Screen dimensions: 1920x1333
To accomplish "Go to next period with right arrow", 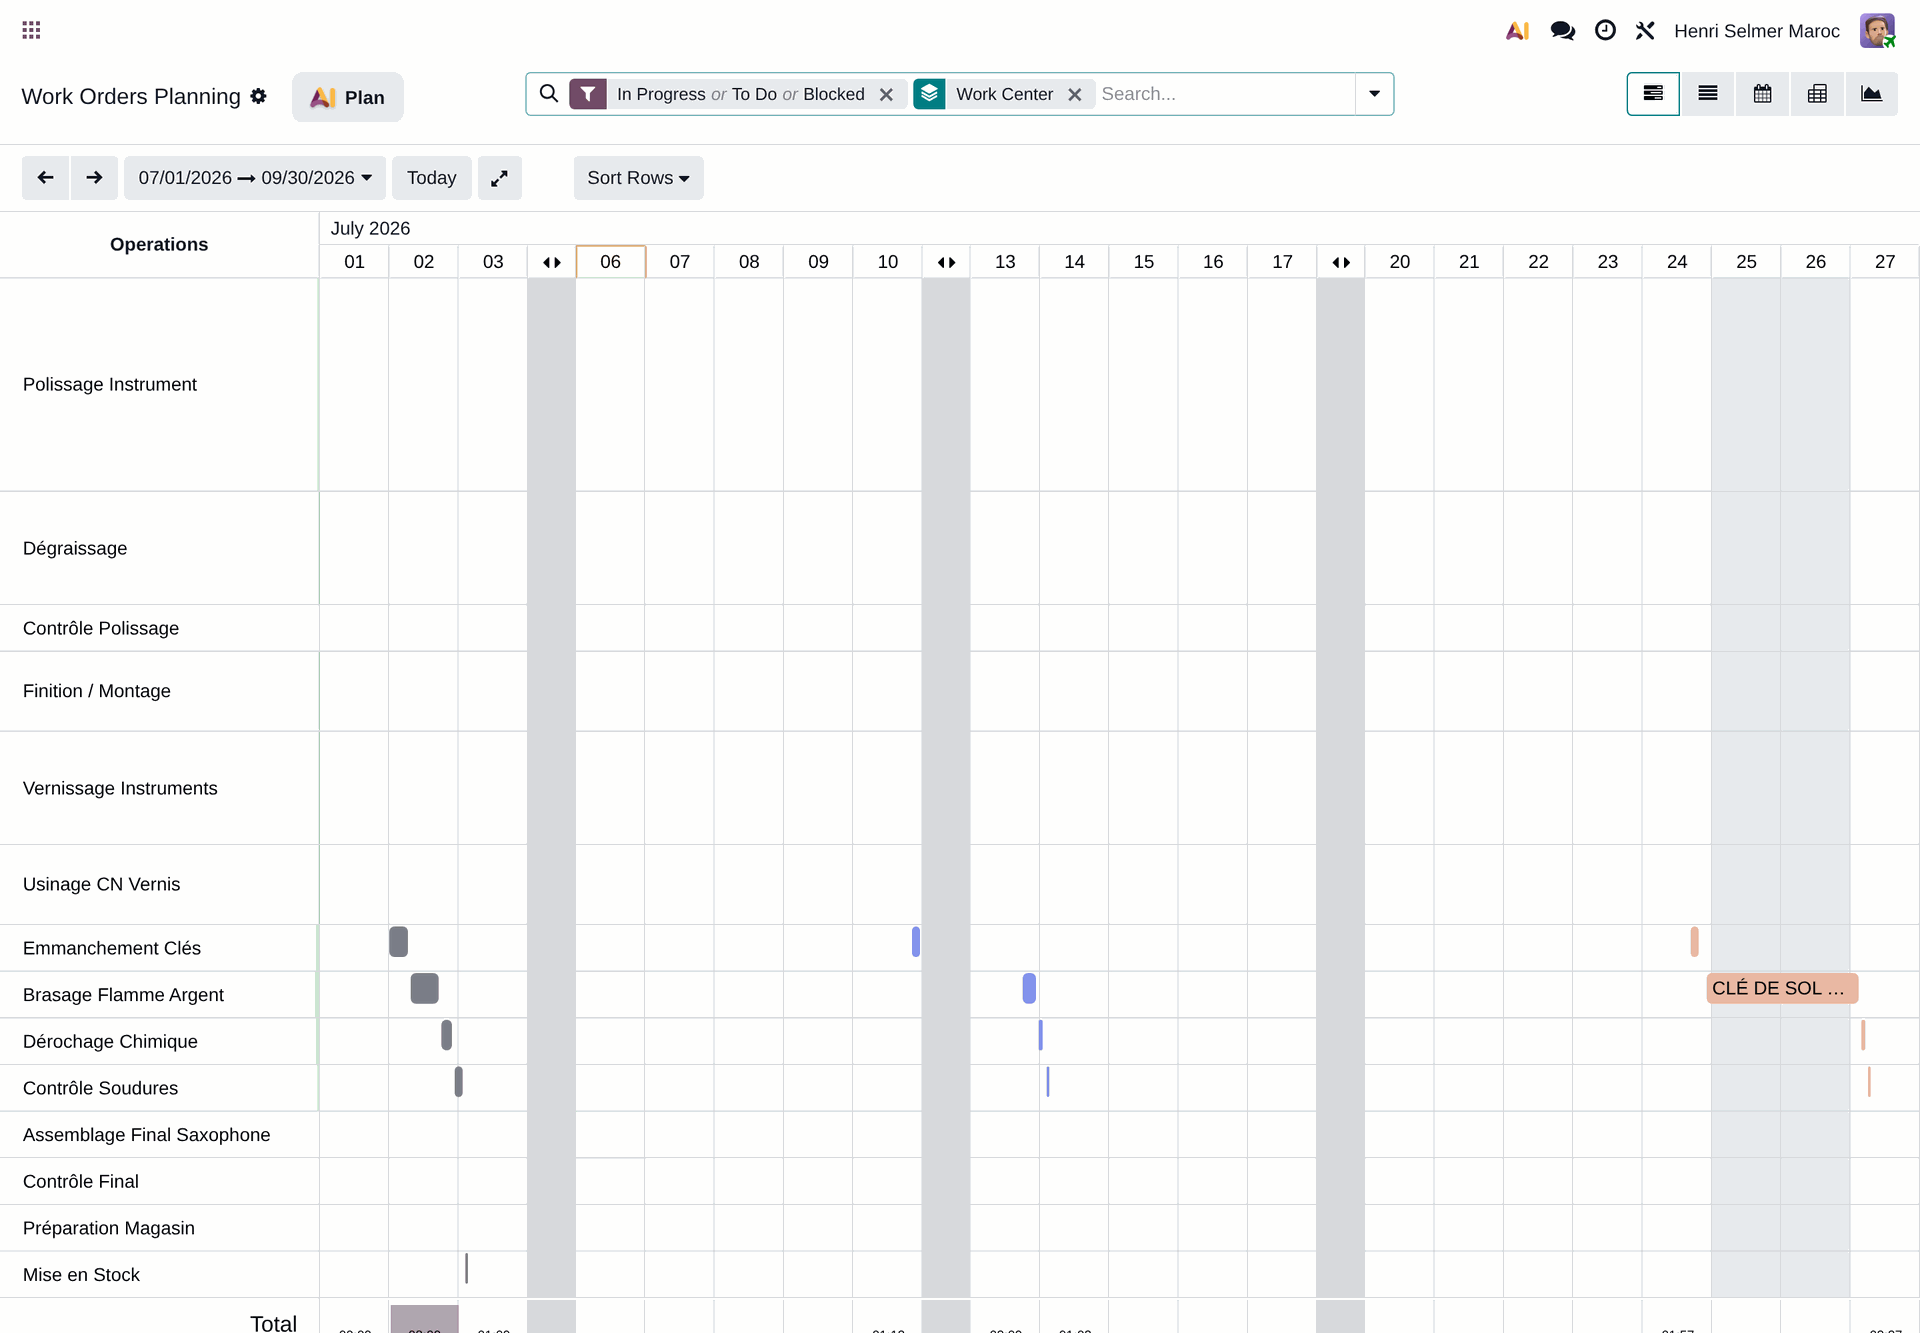I will pyautogui.click(x=94, y=178).
